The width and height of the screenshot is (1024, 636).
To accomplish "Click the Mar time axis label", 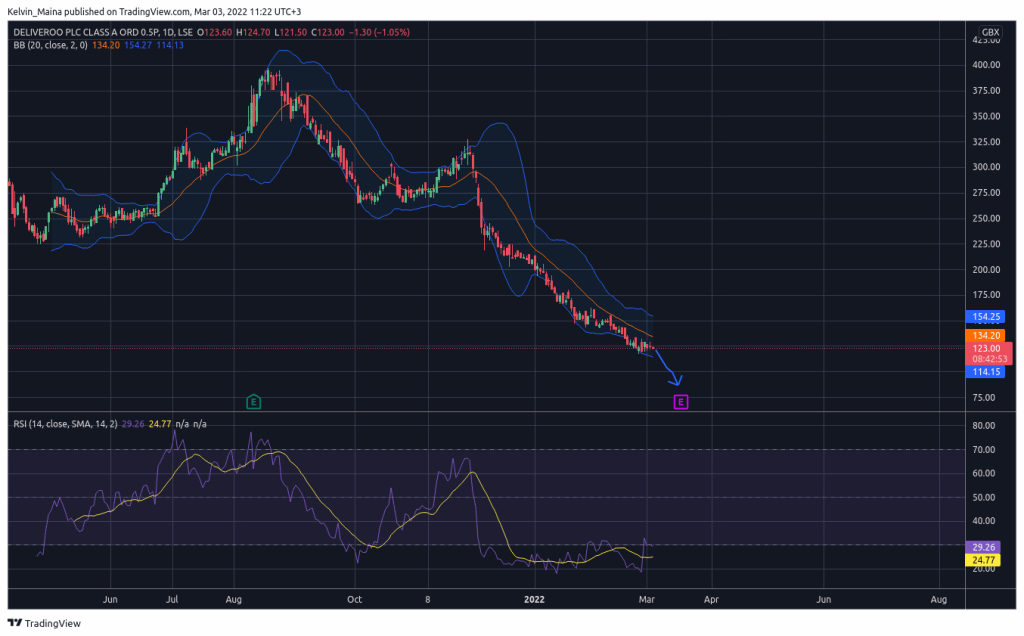I will tap(647, 599).
